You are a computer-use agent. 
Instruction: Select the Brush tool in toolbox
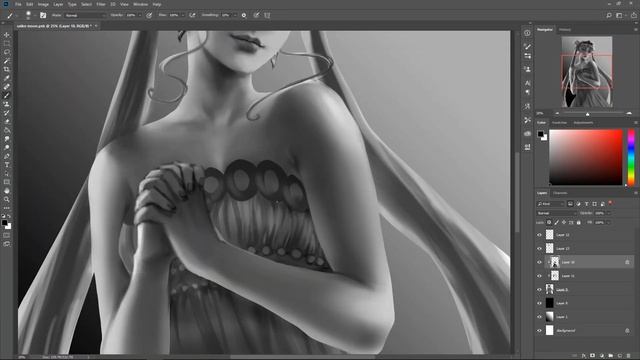pyautogui.click(x=7, y=96)
